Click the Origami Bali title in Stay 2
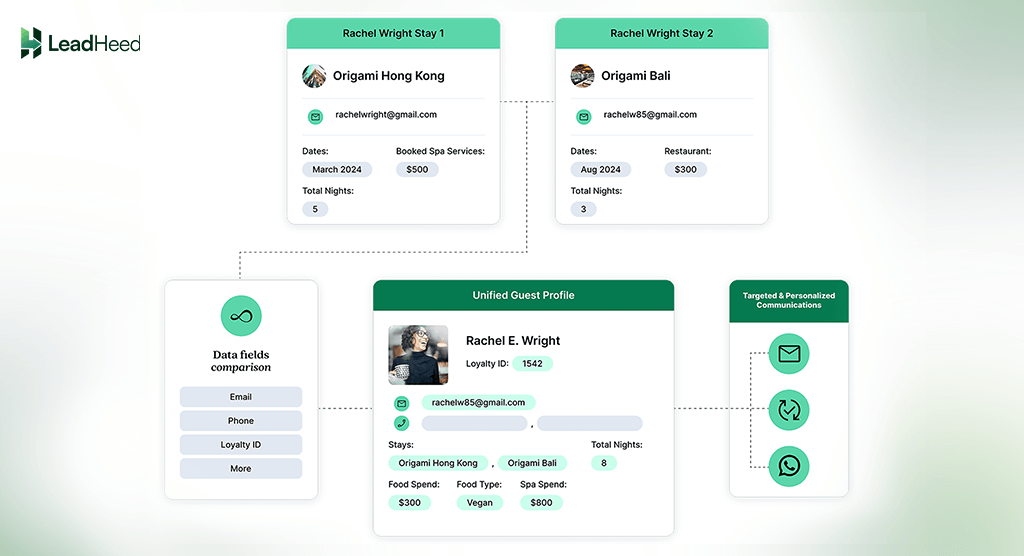This screenshot has height=556, width=1024. (x=635, y=76)
